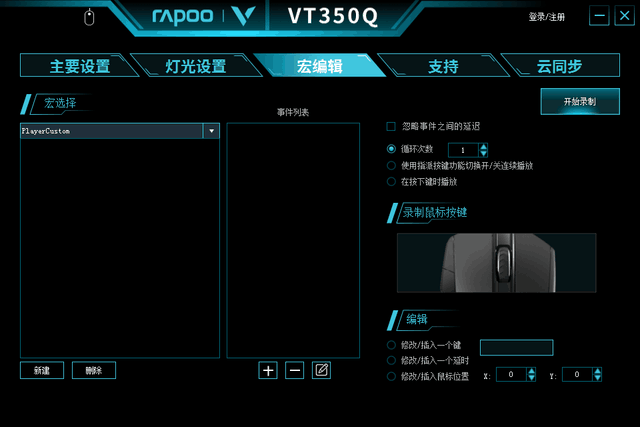Click the mouse device icon in header
The image size is (640, 427).
tap(89, 17)
